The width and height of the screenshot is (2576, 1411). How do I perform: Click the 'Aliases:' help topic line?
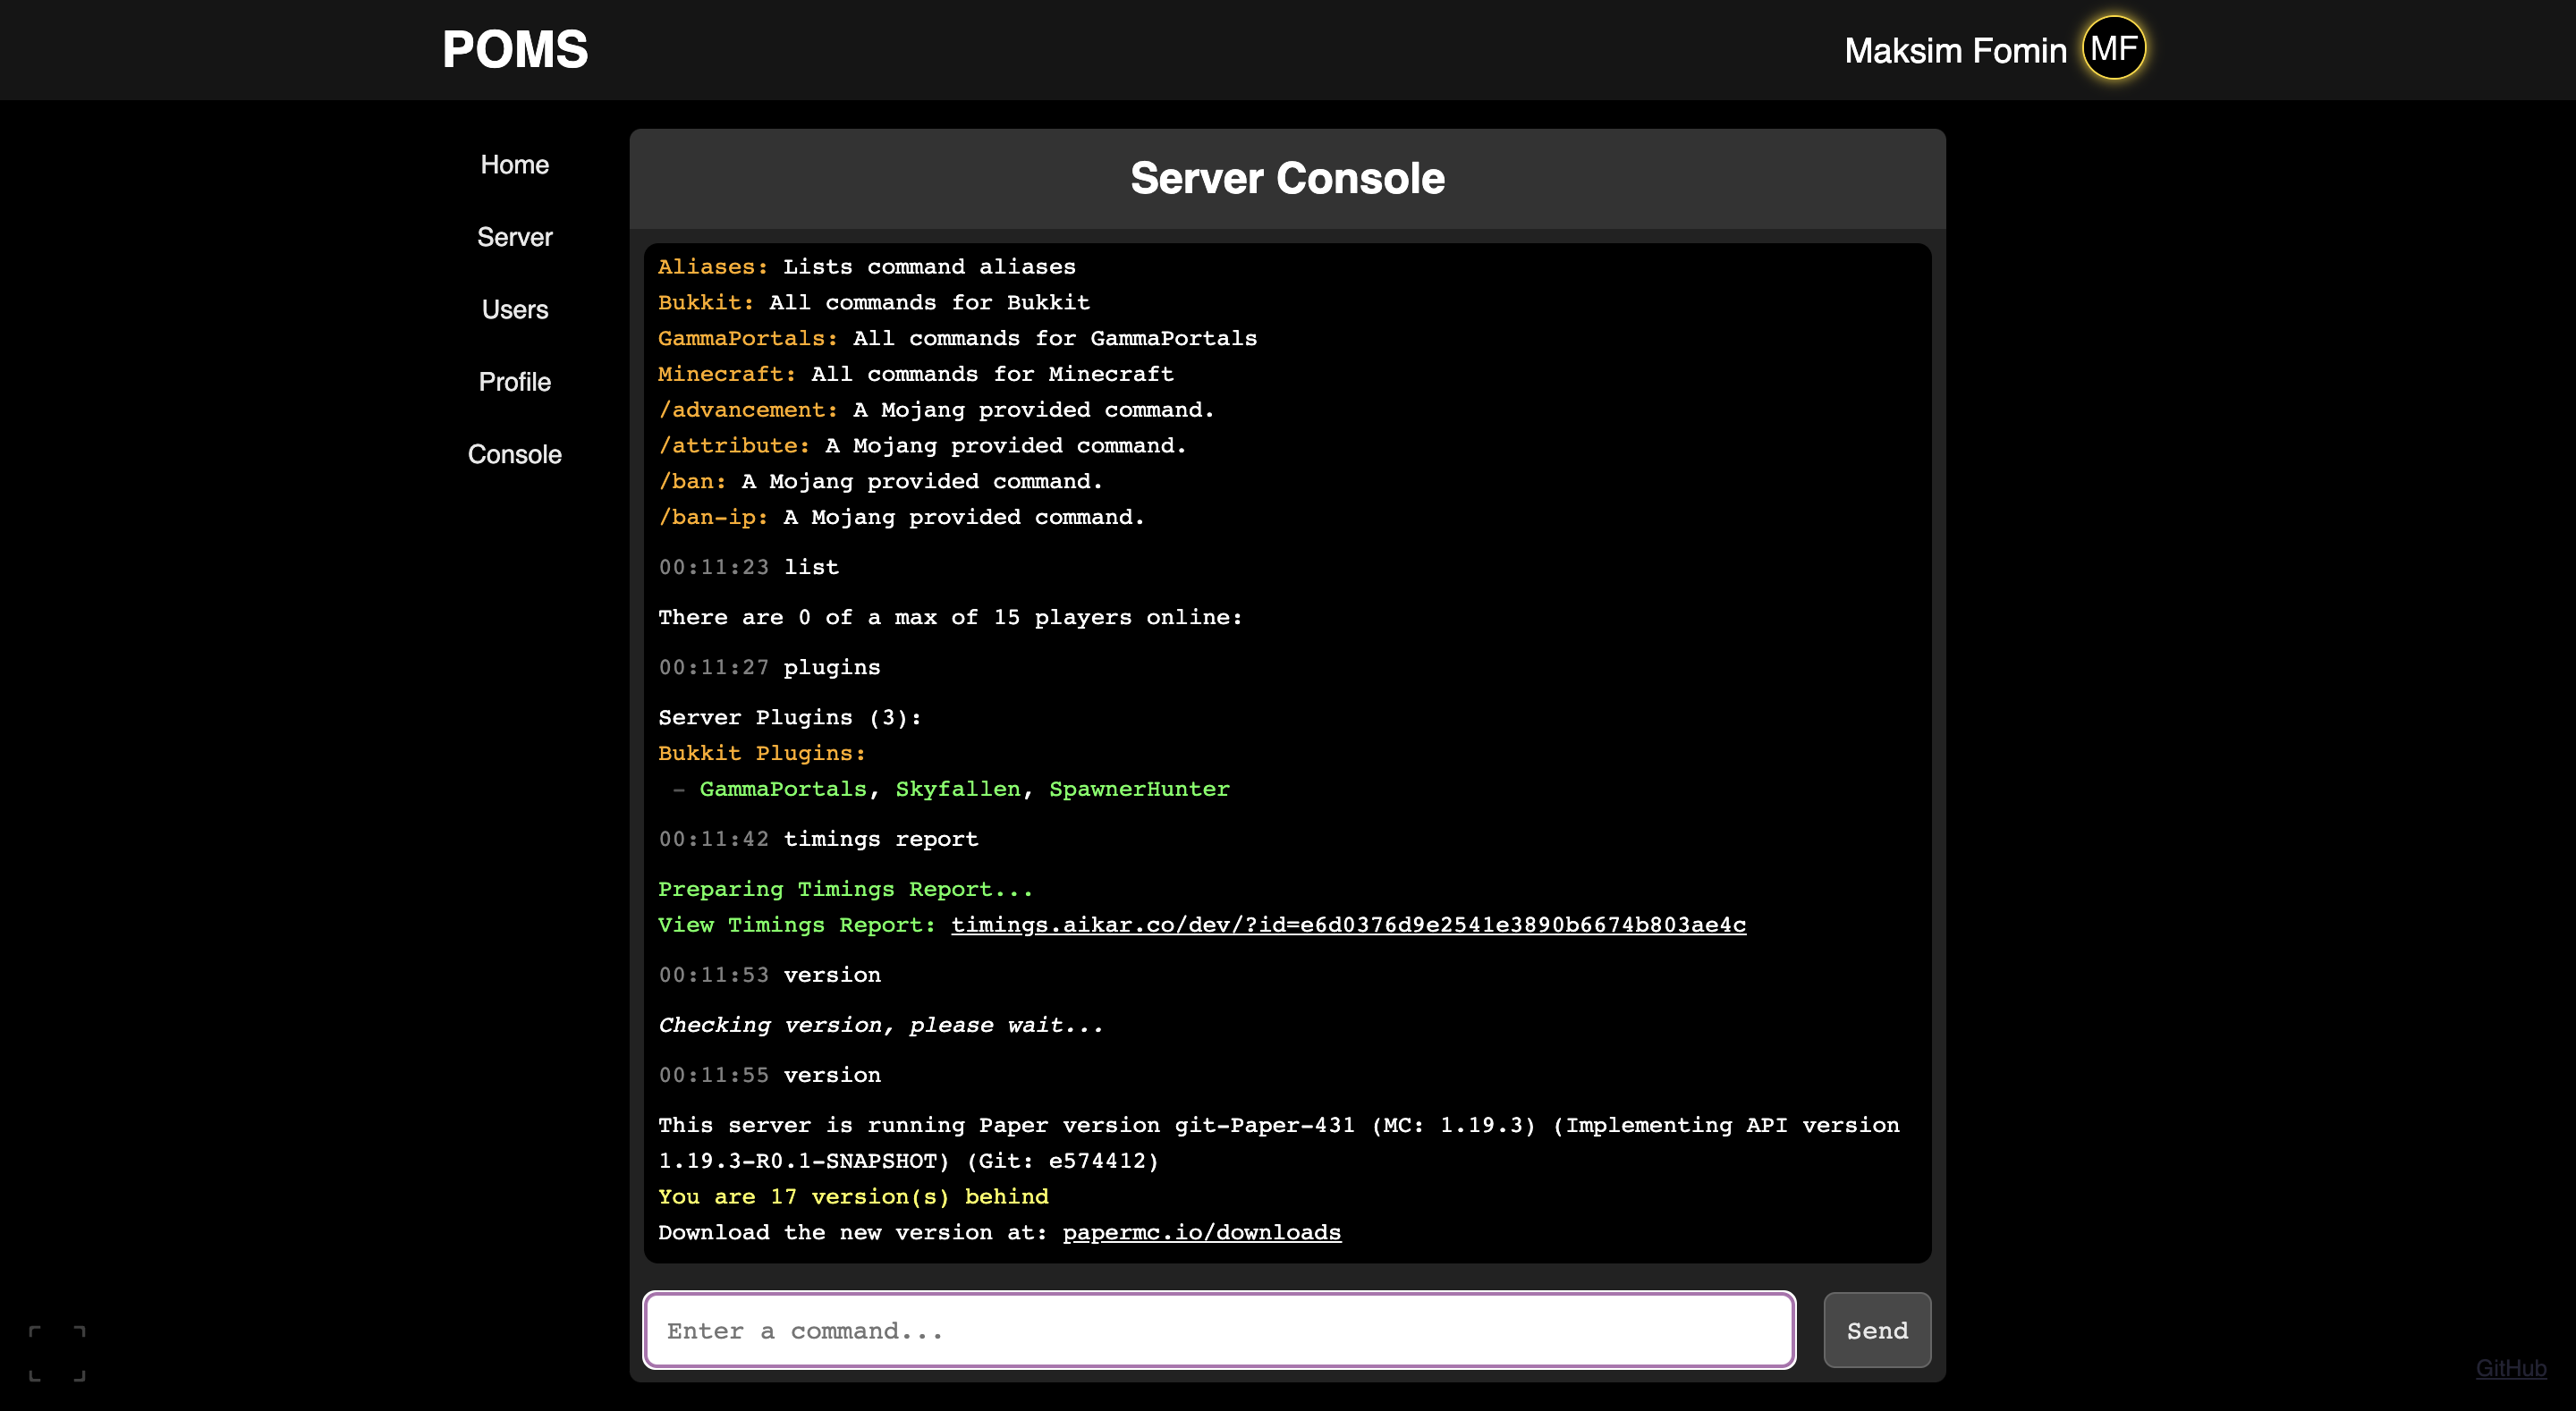tap(867, 267)
